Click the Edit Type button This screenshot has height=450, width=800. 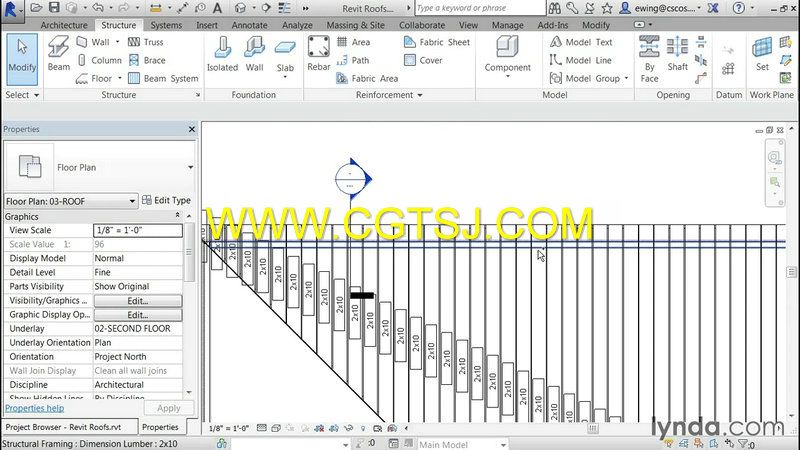[x=166, y=201]
